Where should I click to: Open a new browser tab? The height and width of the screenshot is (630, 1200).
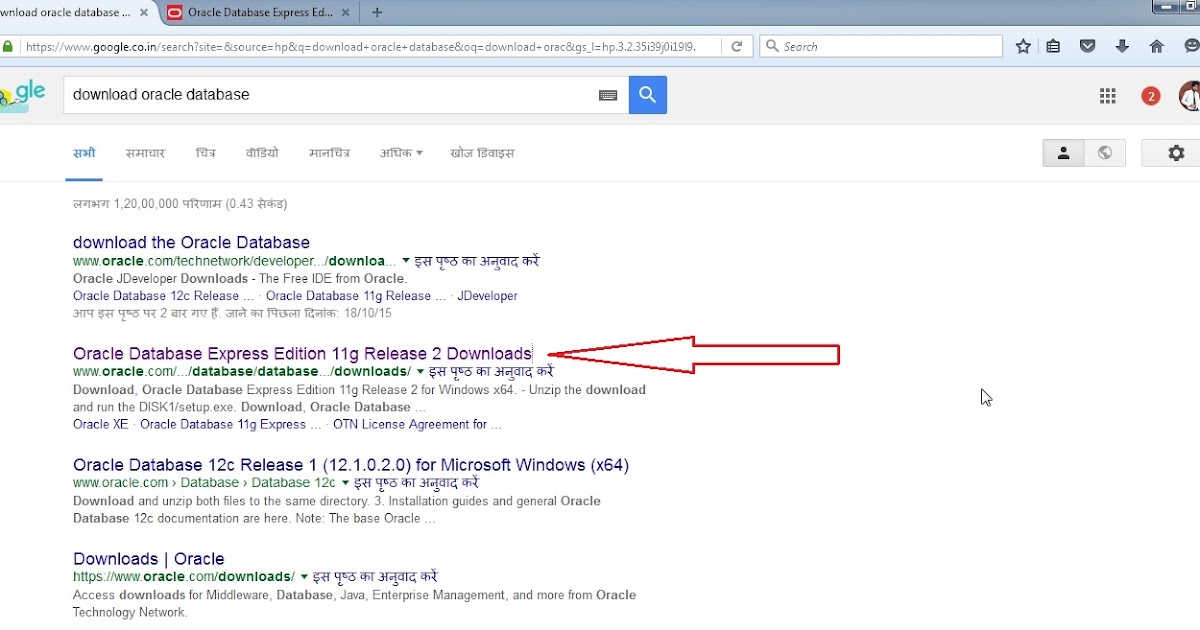(x=377, y=13)
